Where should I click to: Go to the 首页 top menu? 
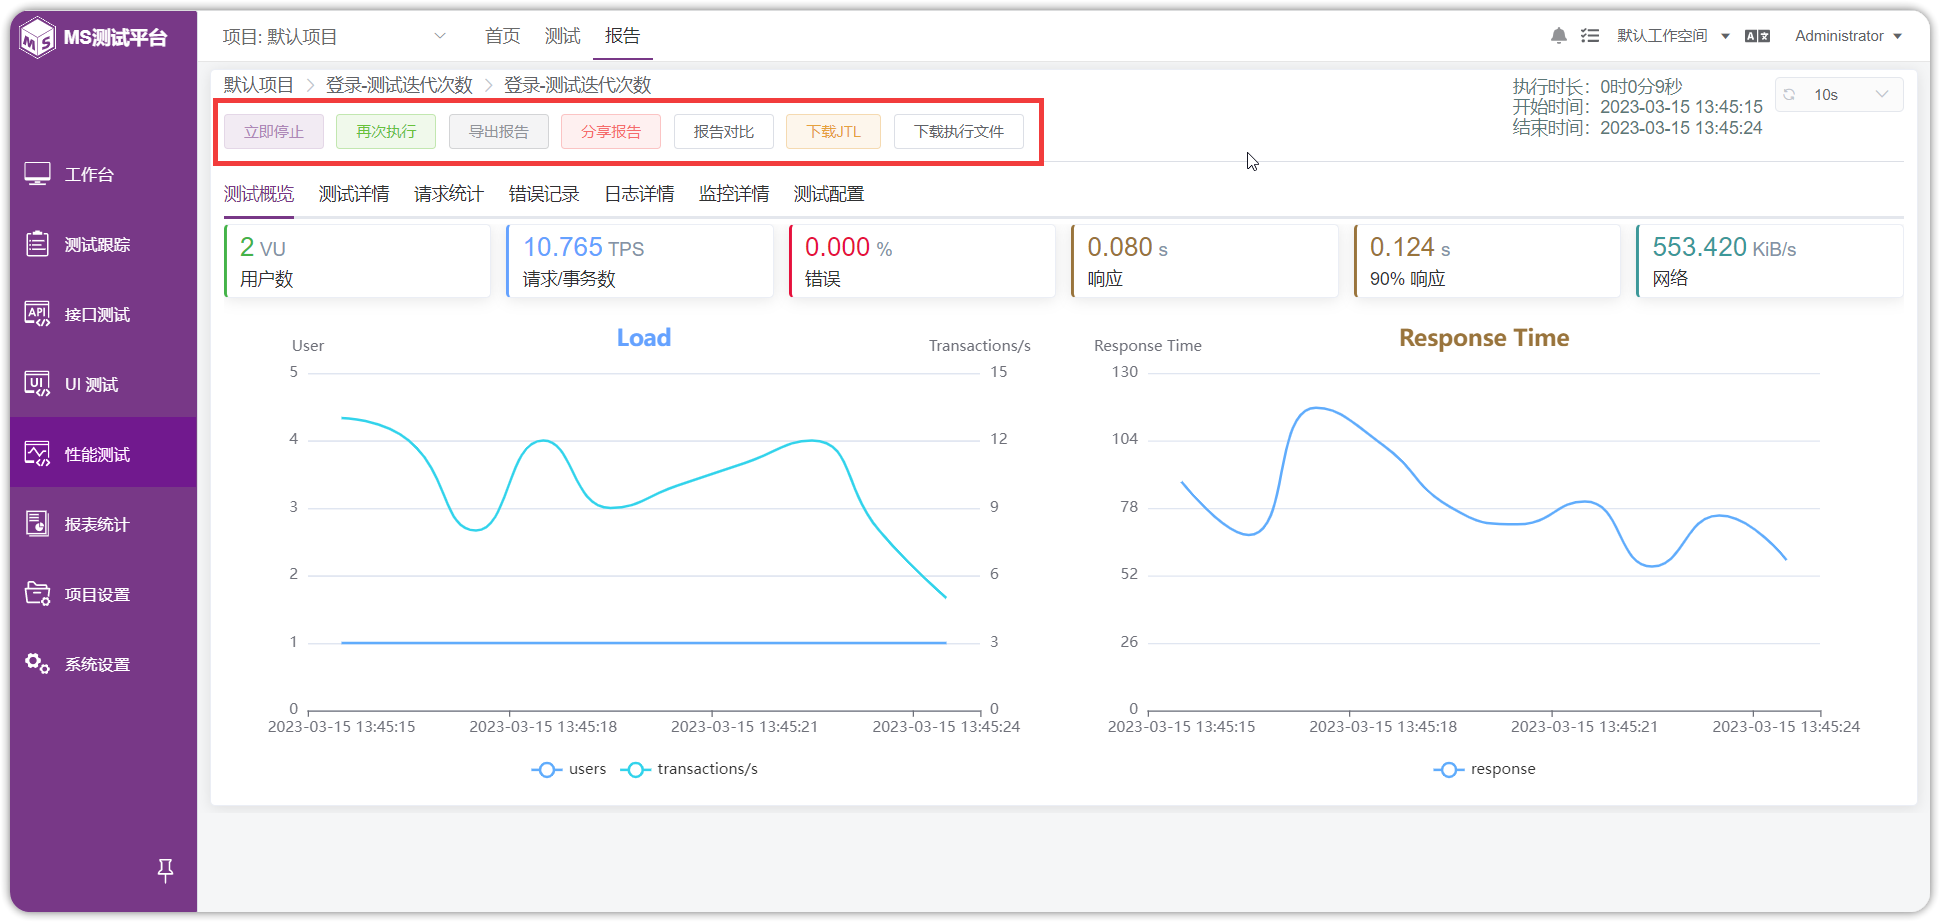click(502, 37)
